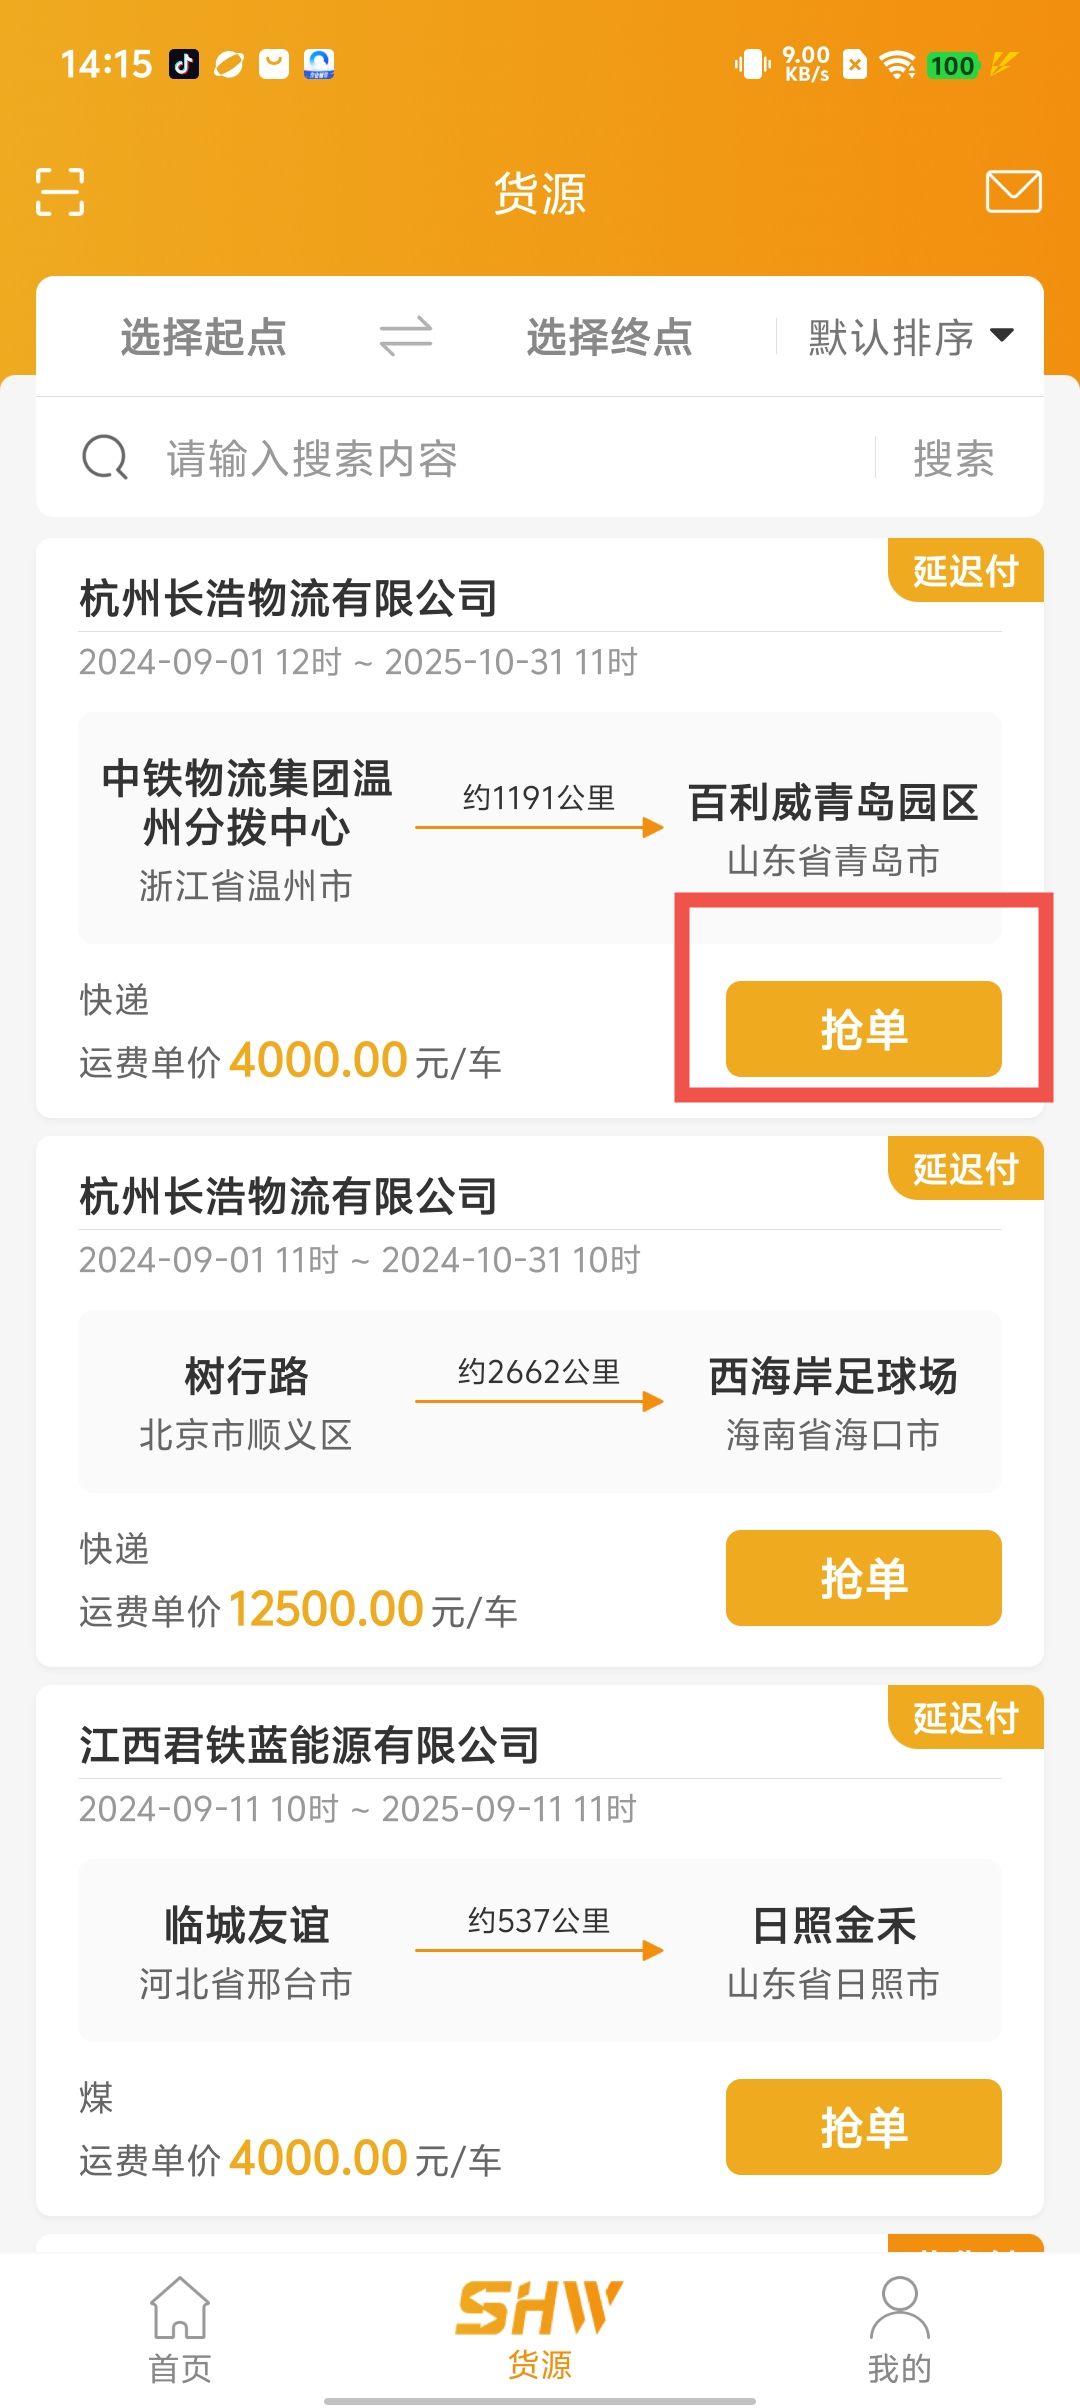Expand the 默认排序 sort dropdown

tap(911, 337)
